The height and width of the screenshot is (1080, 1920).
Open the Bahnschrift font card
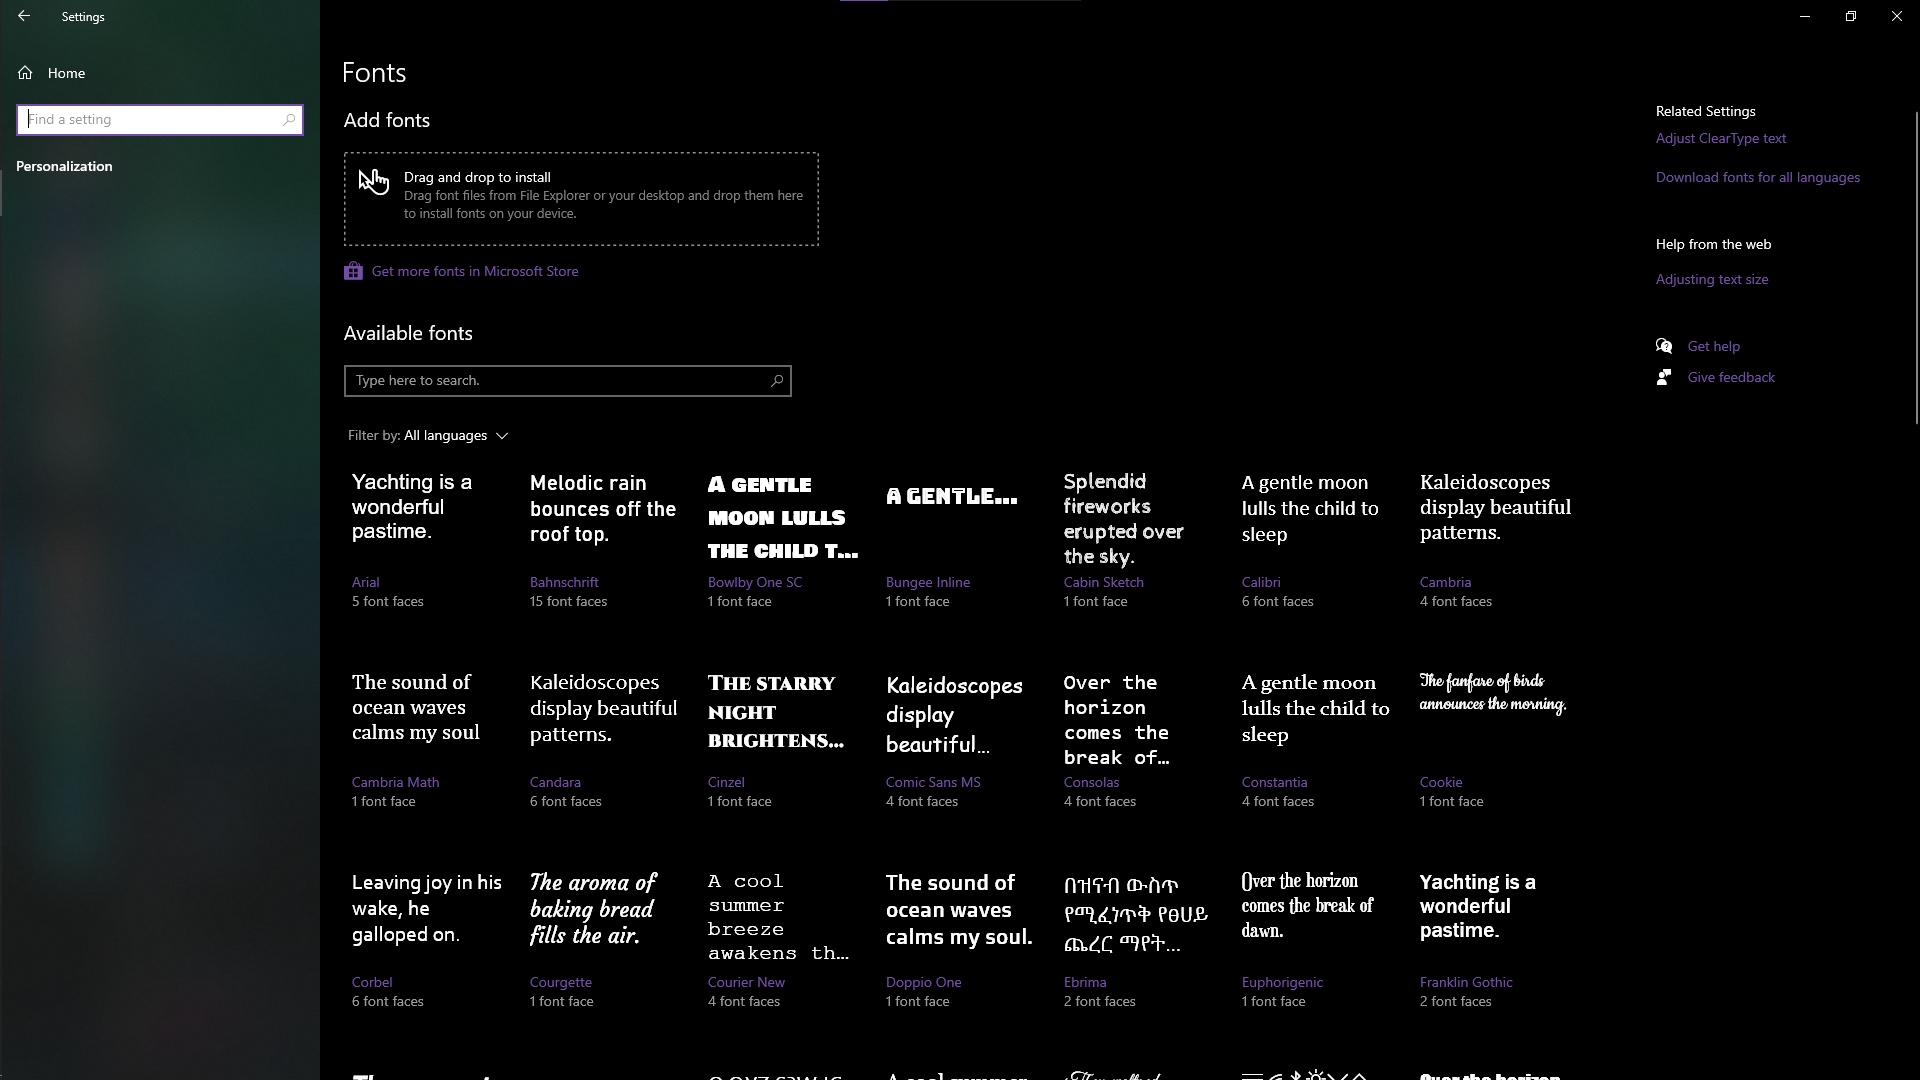click(606, 540)
